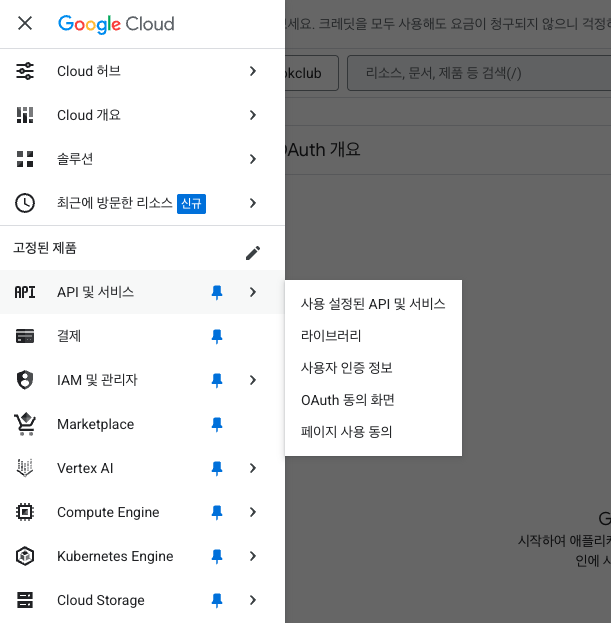Unpin Kubernetes Engine using its pin icon
The image size is (611, 623).
(x=217, y=557)
